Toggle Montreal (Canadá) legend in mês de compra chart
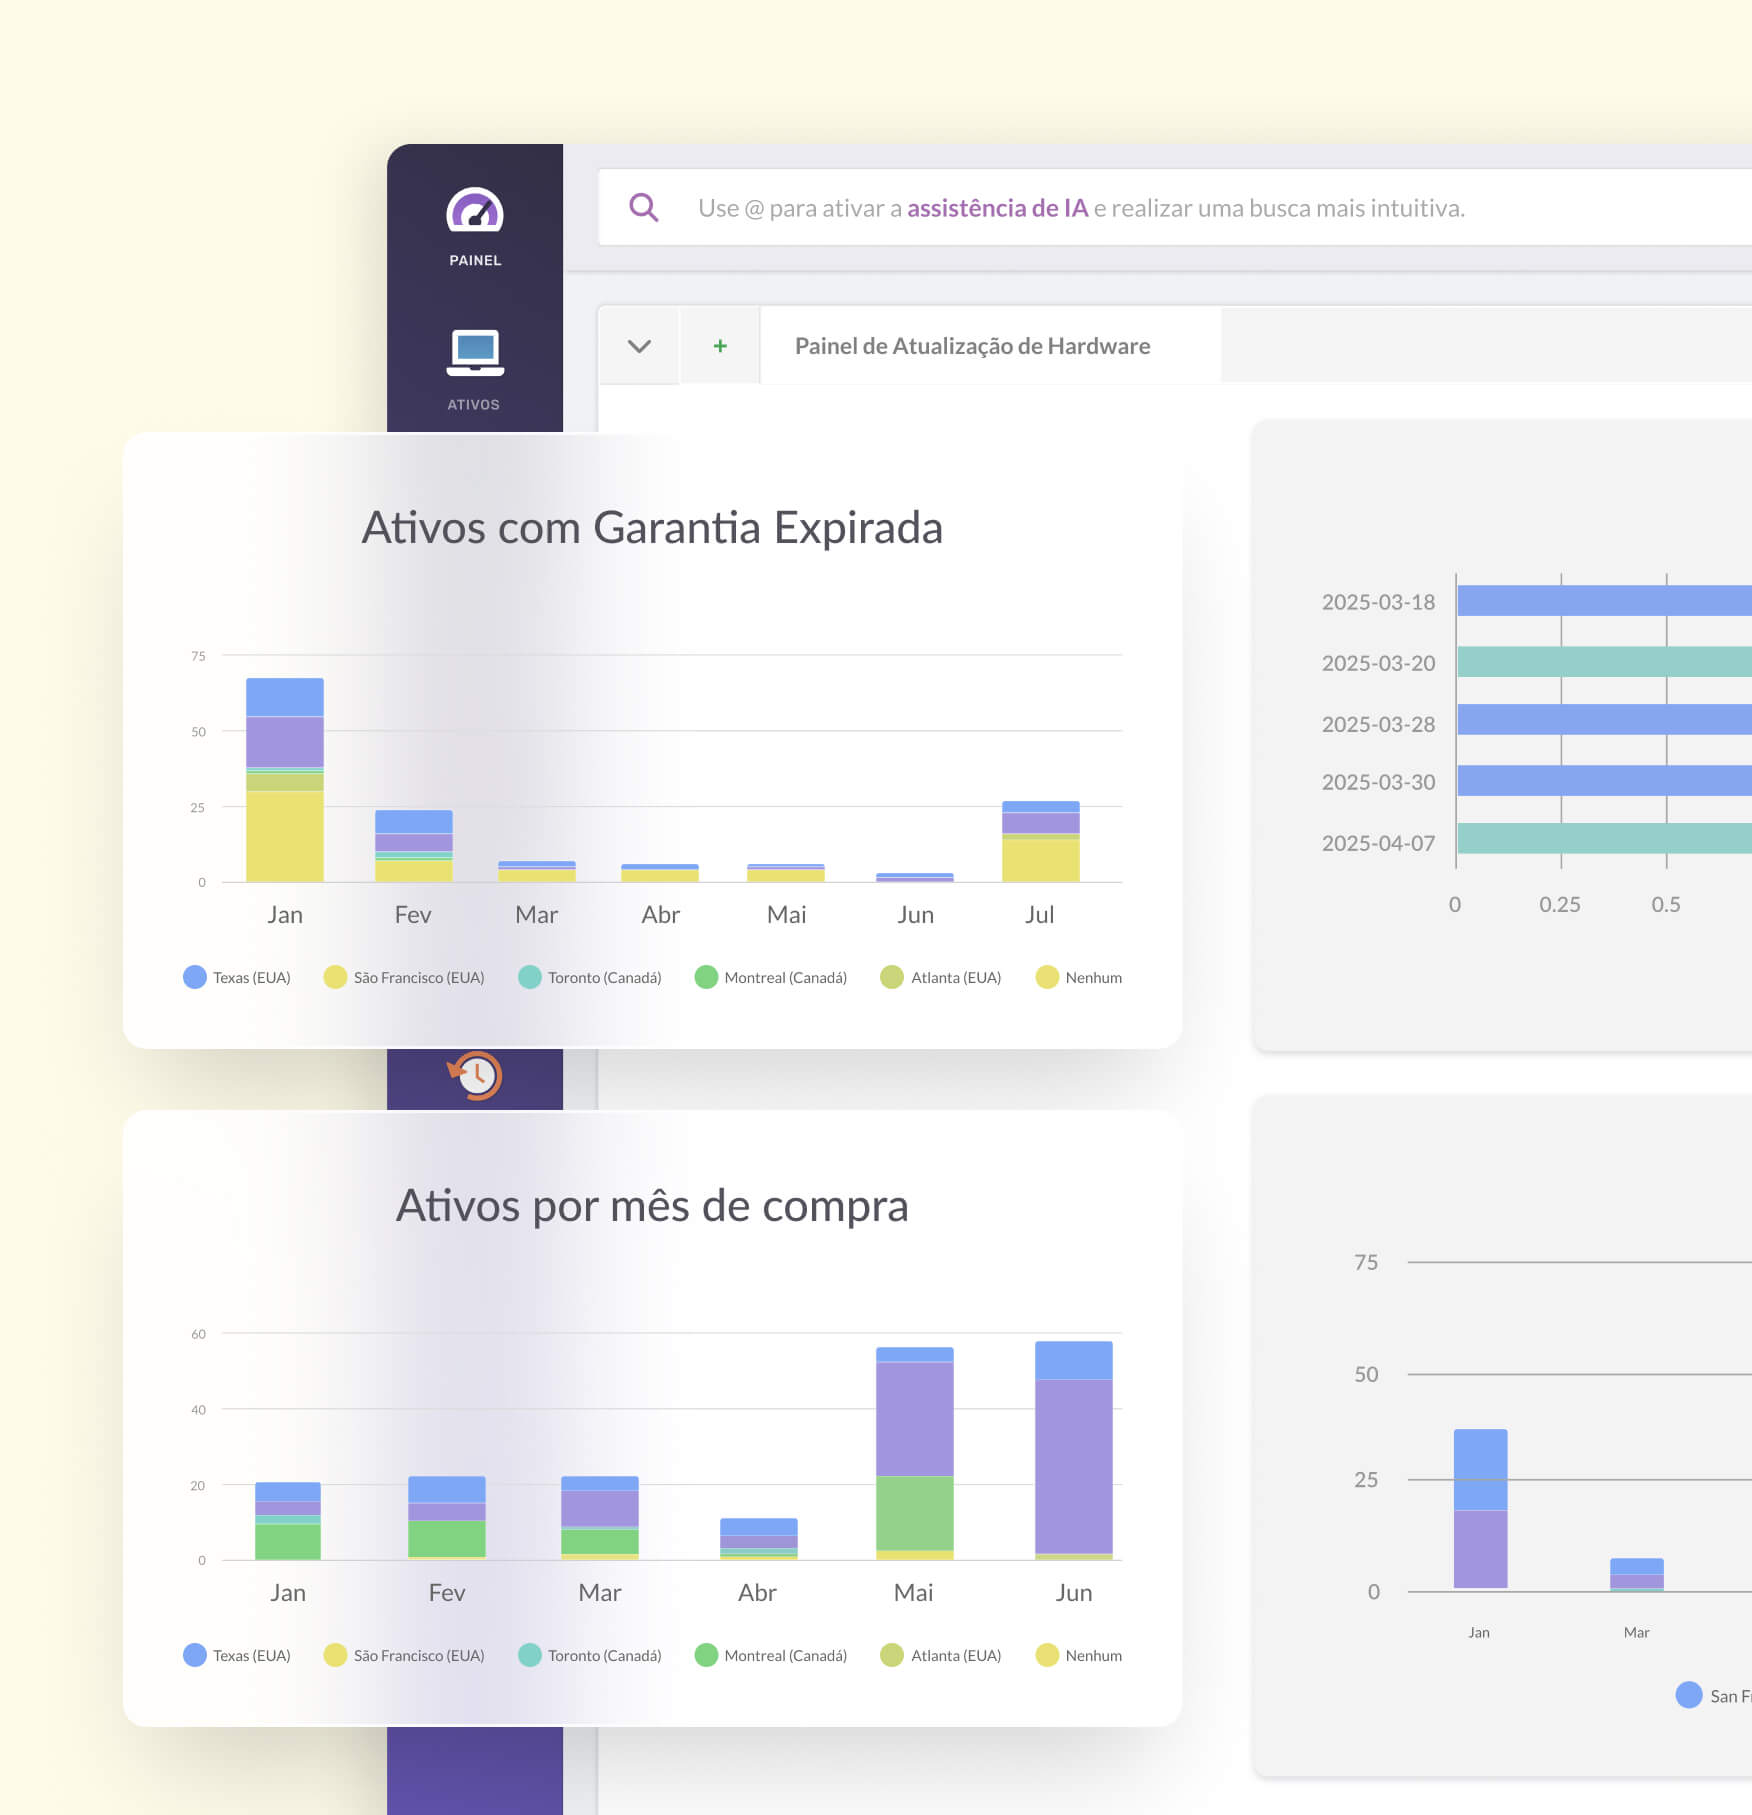The width and height of the screenshot is (1752, 1815). click(x=771, y=1655)
